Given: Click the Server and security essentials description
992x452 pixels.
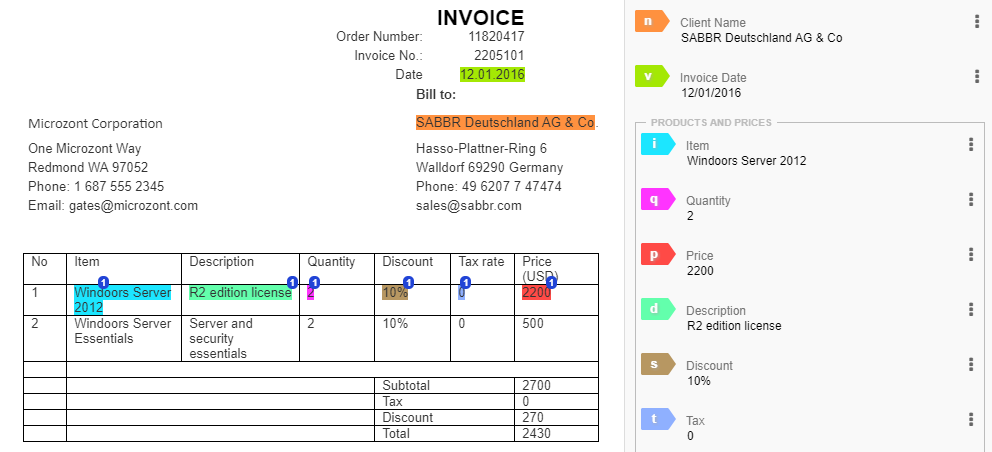Looking at the screenshot, I should (221, 338).
